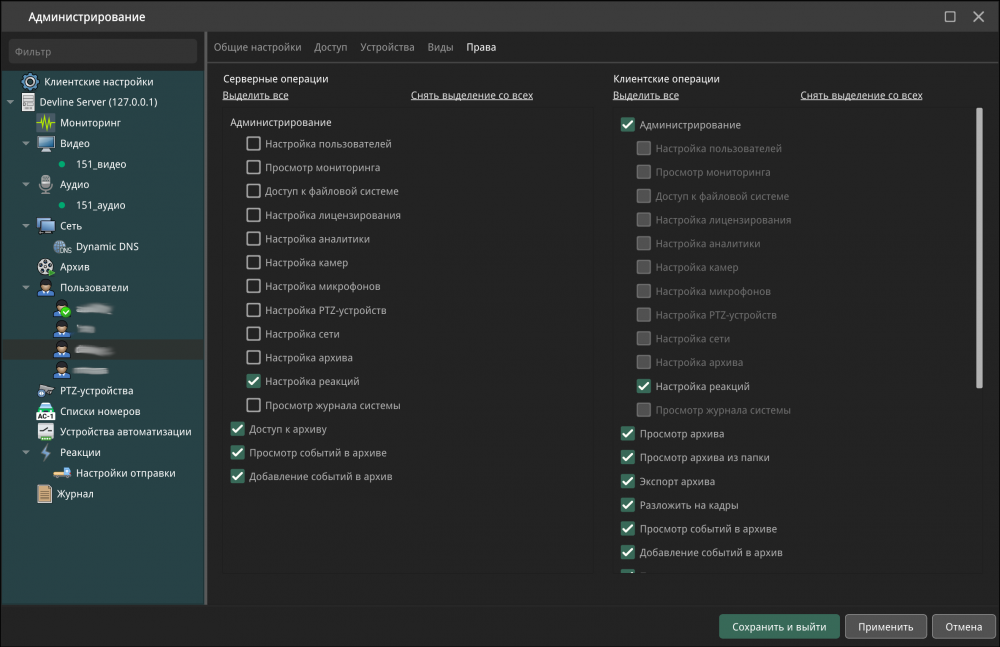Click Снять выделение со всех for server operations

pos(472,95)
